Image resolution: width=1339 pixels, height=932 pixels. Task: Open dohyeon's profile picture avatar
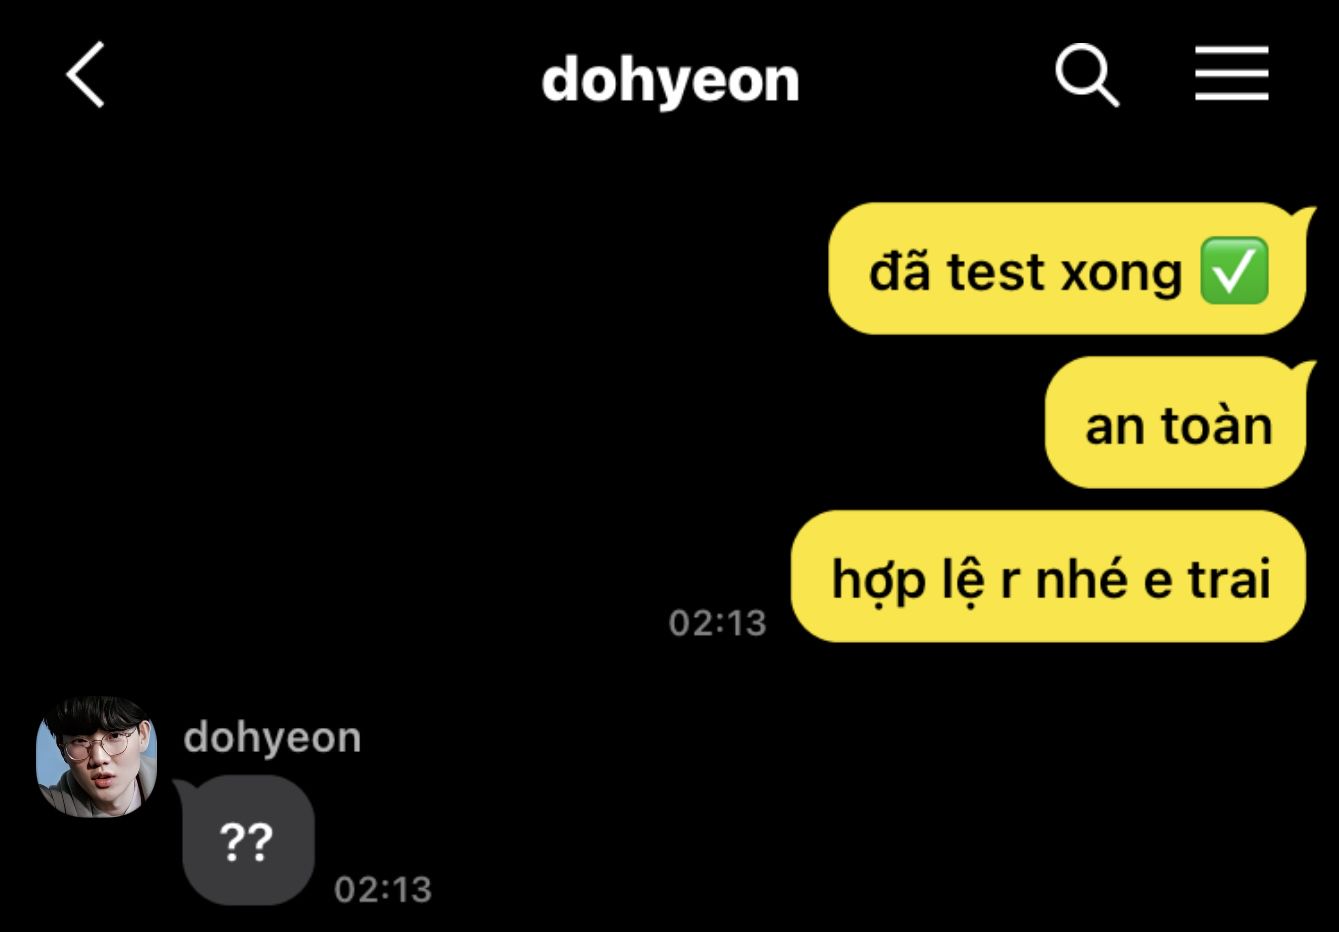(97, 756)
